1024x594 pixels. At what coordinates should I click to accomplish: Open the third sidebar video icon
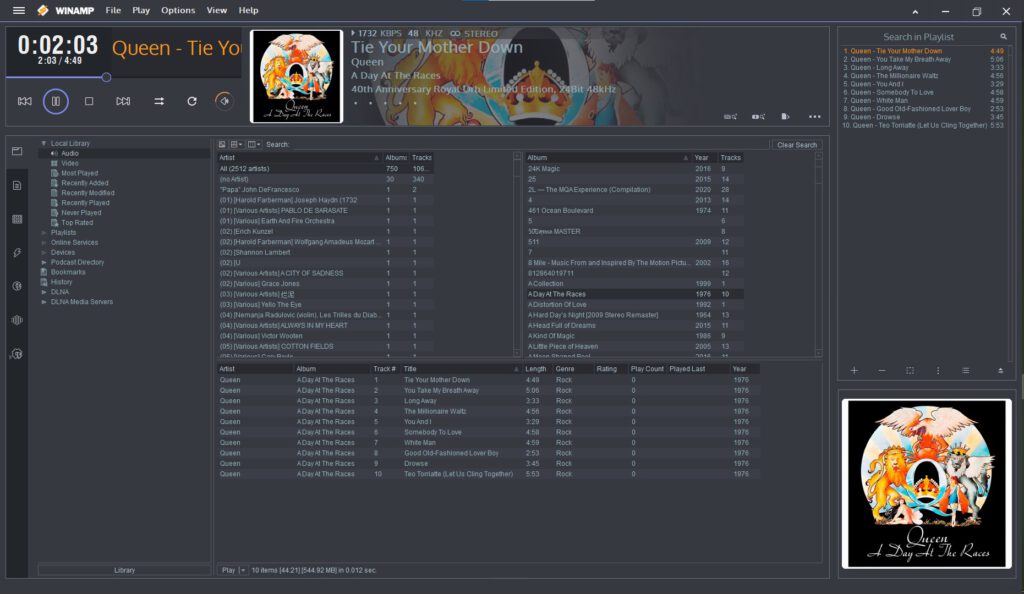[x=17, y=219]
